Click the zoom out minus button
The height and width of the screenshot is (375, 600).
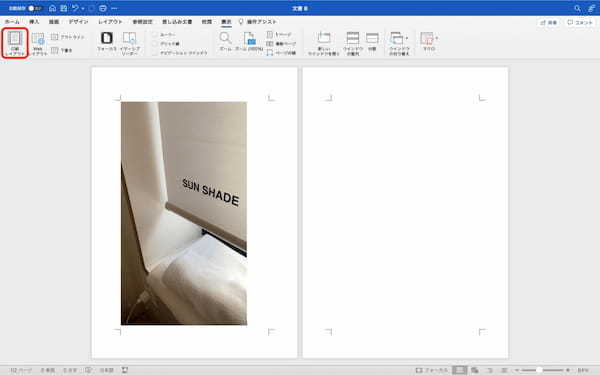517,370
